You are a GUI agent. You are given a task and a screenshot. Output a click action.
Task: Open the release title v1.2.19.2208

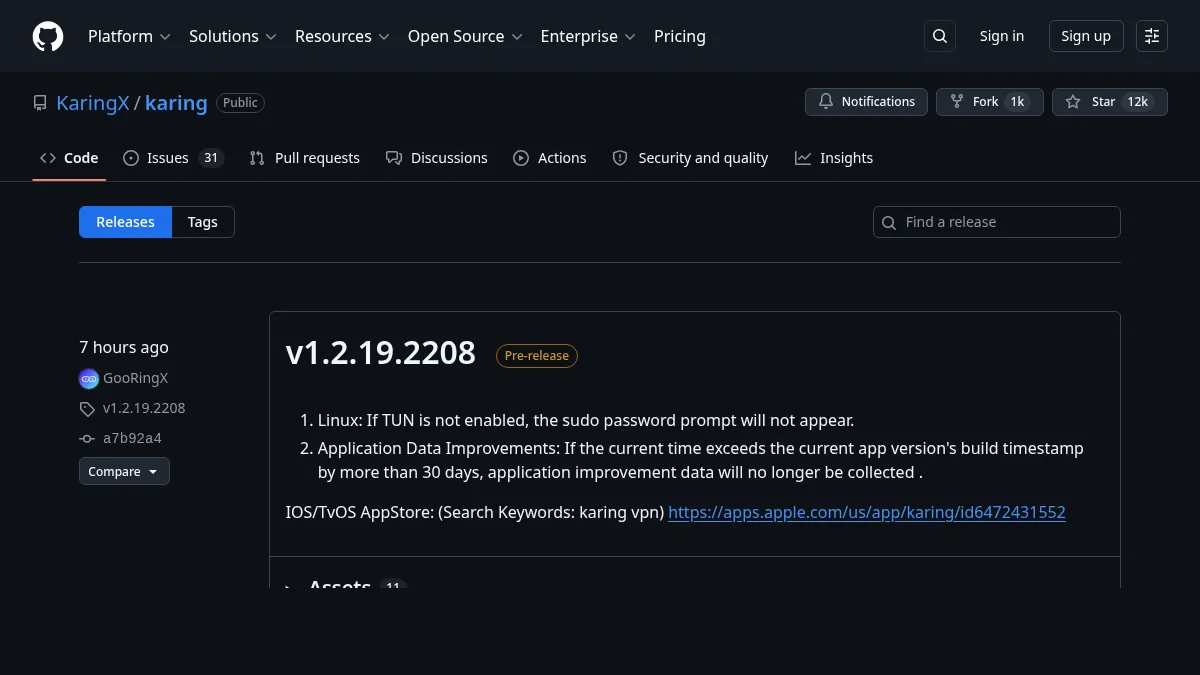click(381, 353)
